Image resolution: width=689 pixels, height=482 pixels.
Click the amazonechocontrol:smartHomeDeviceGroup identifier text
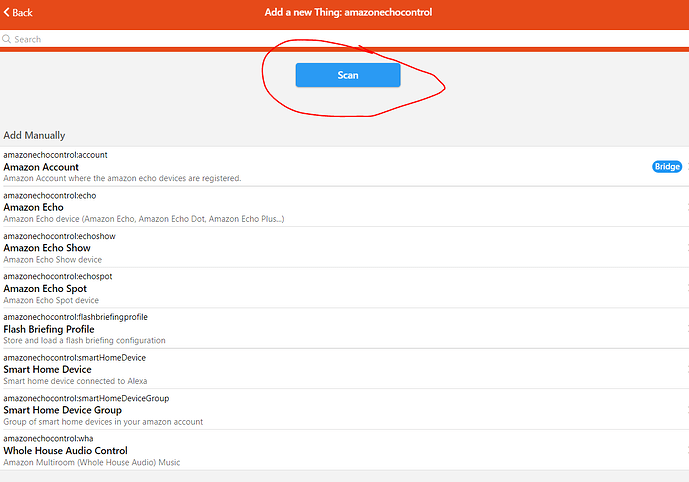click(x=86, y=398)
